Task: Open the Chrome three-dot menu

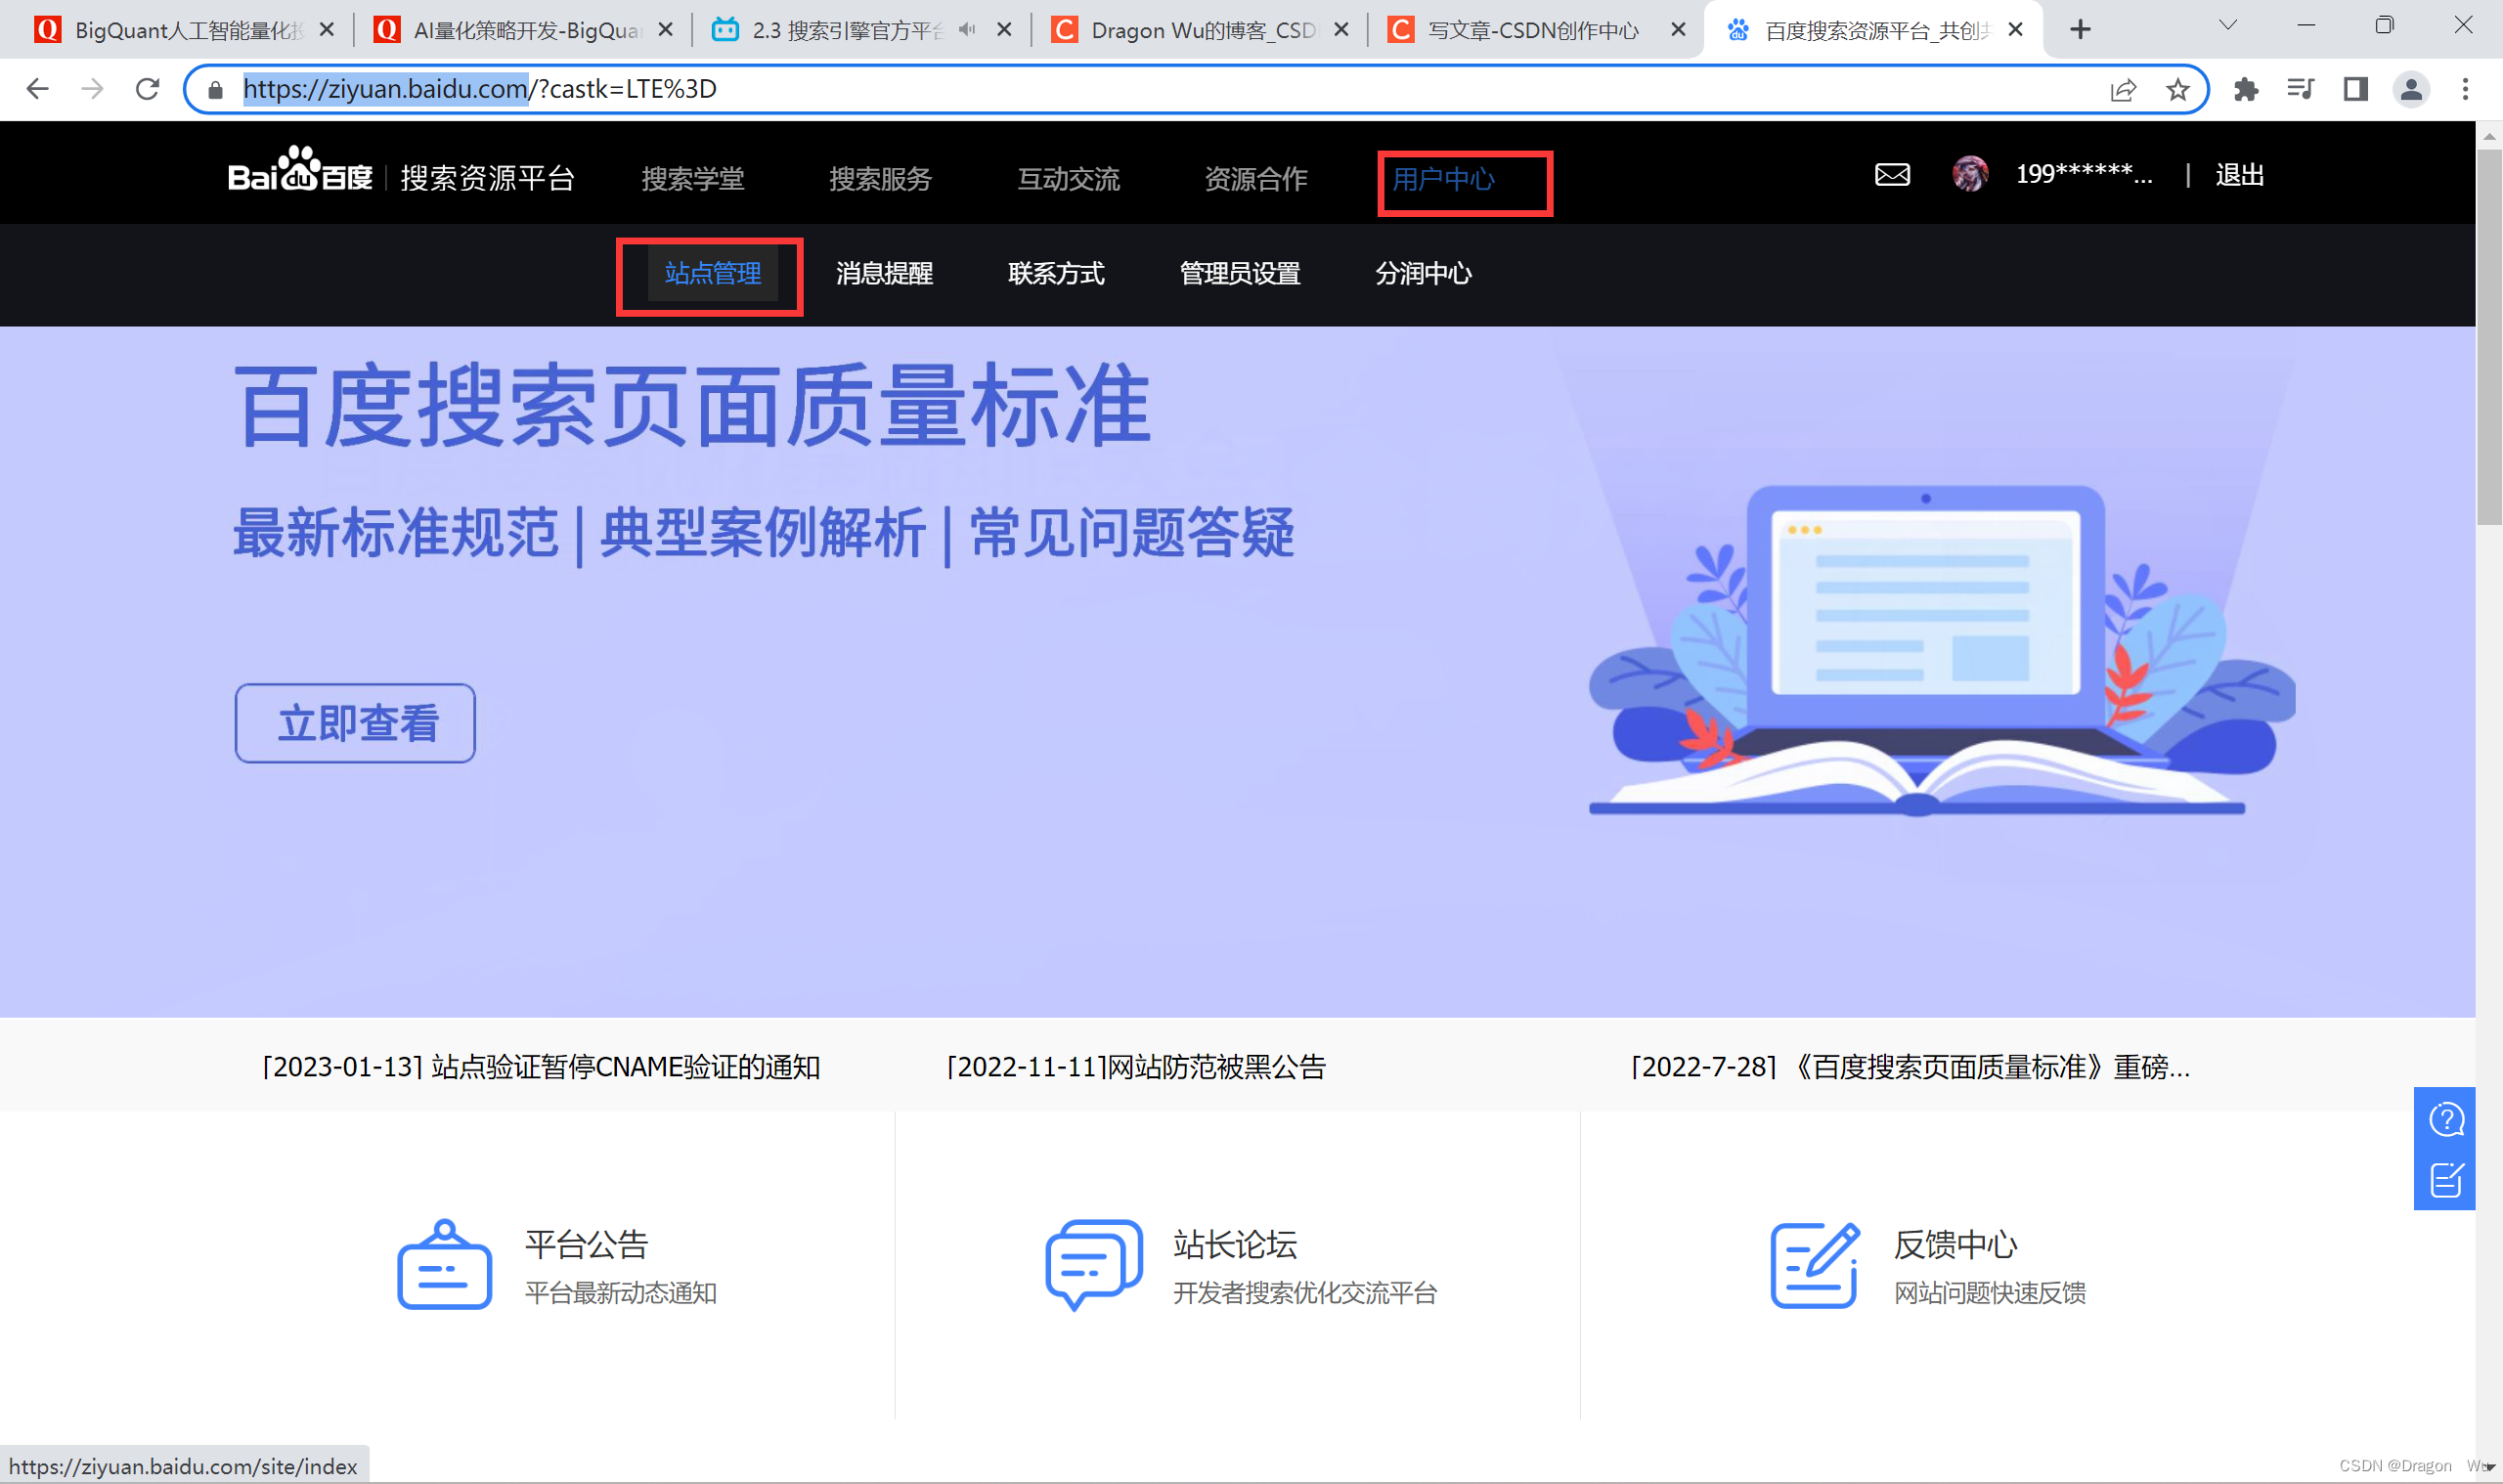Action: (2465, 89)
